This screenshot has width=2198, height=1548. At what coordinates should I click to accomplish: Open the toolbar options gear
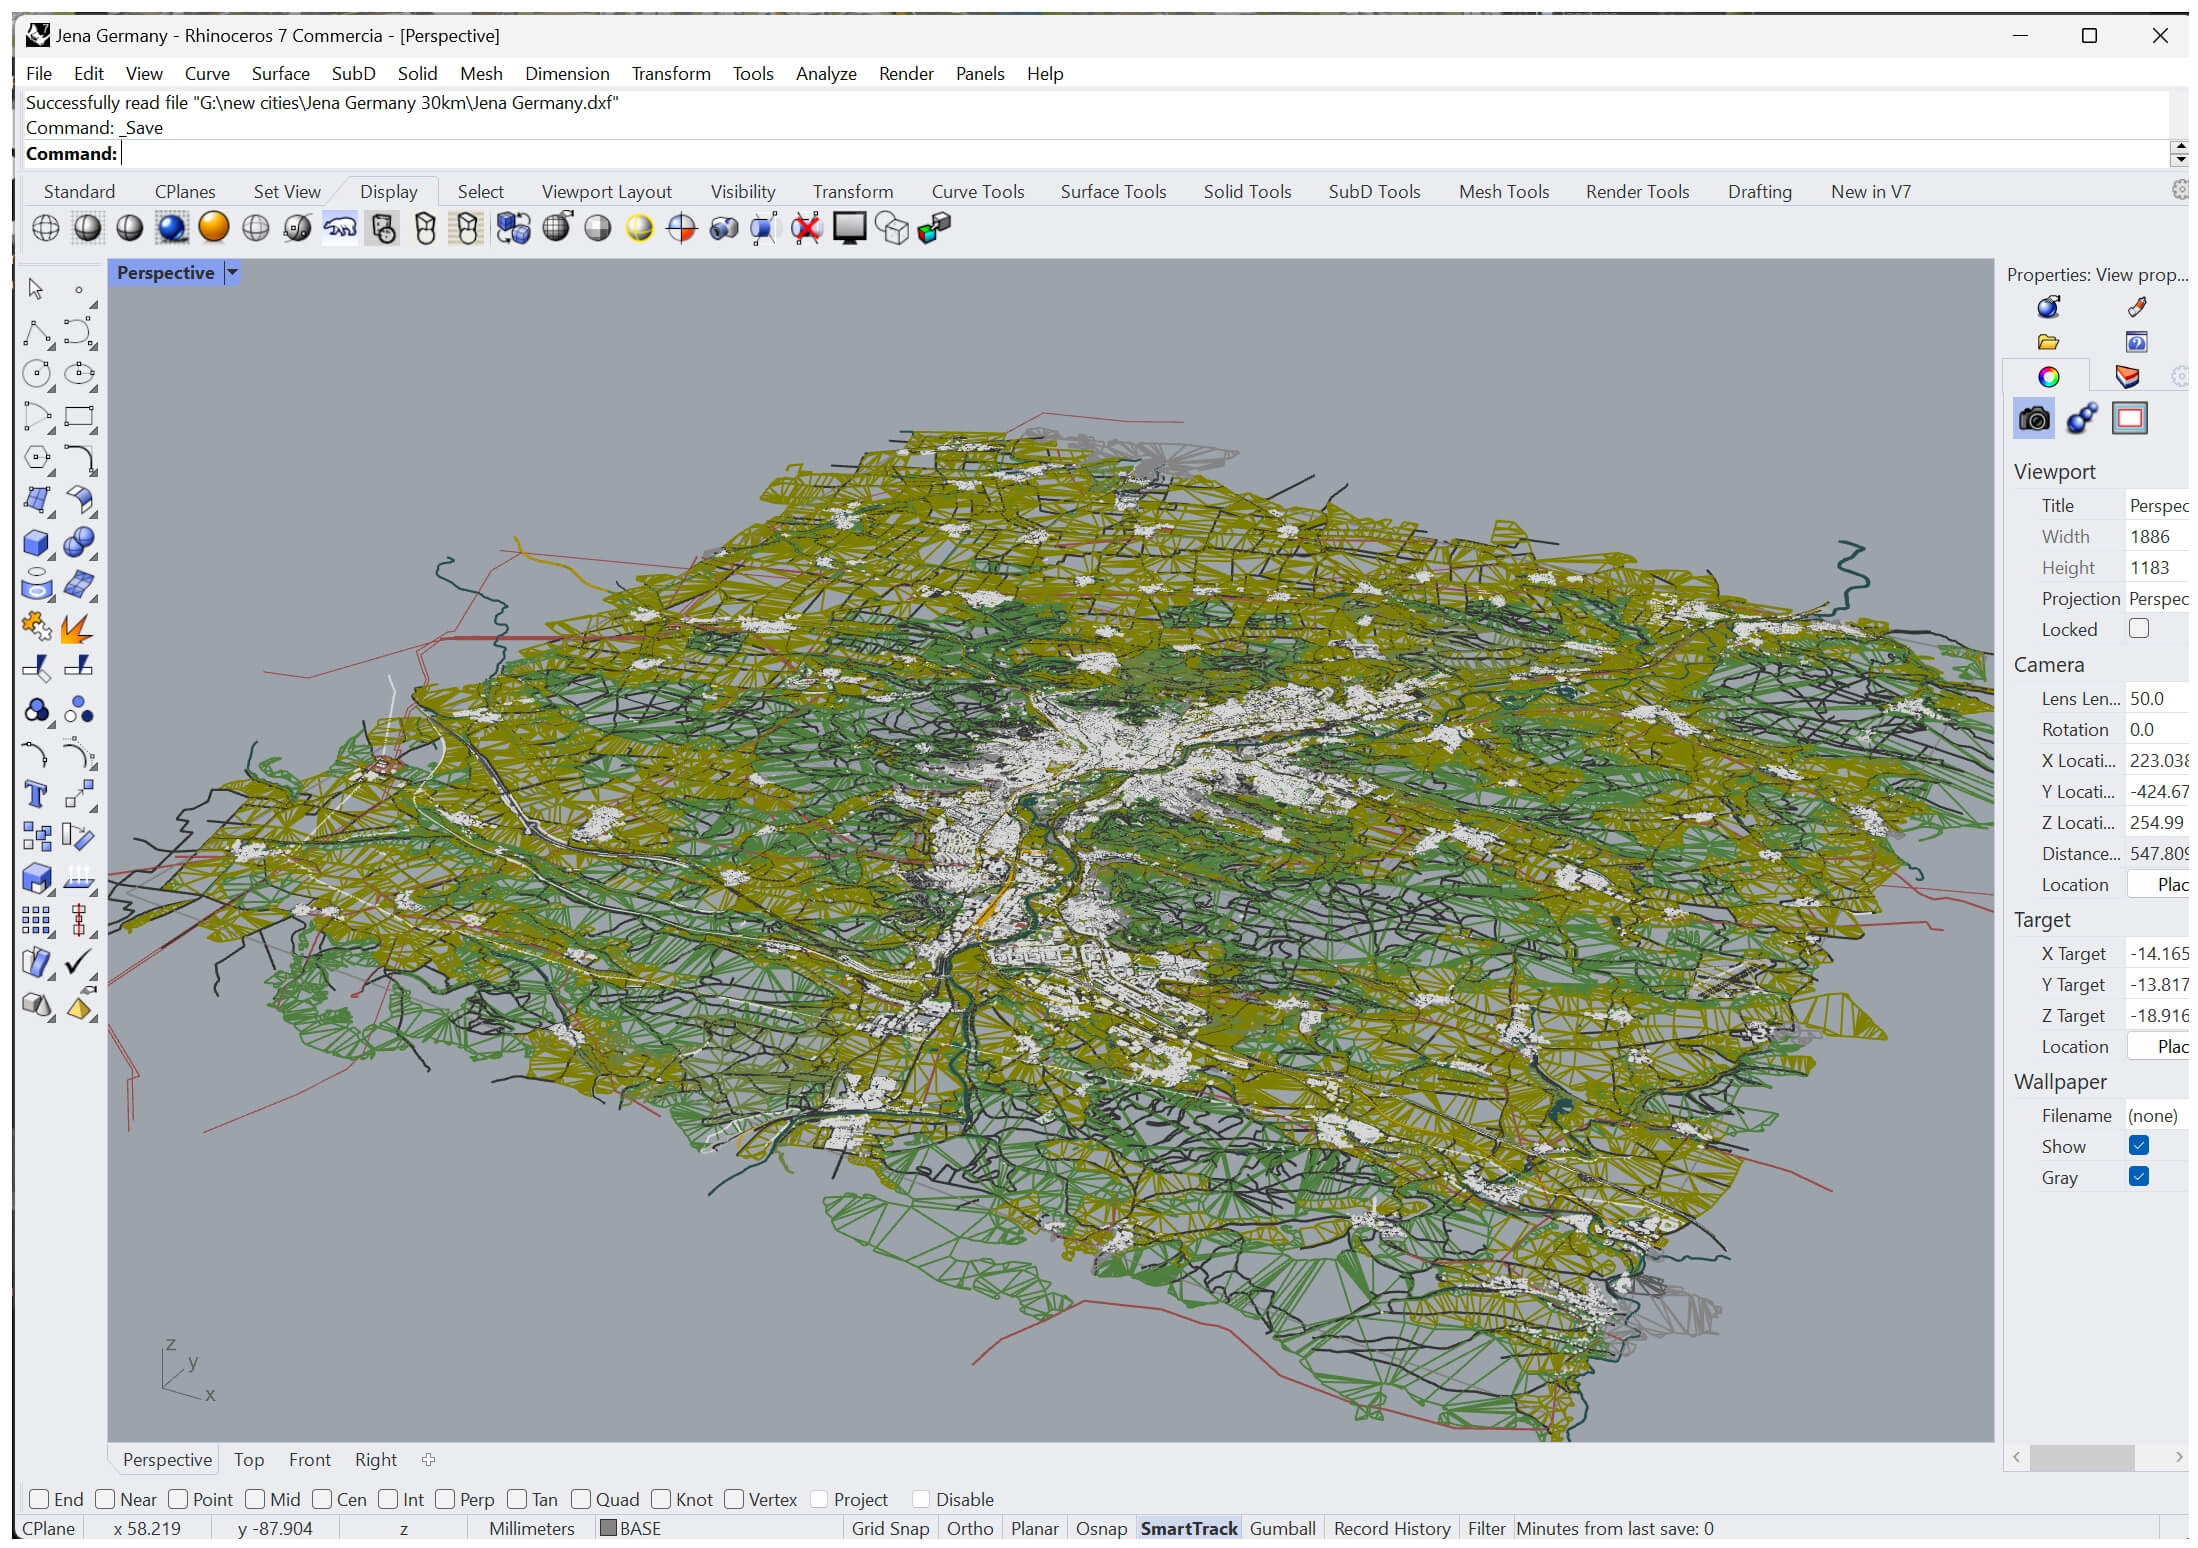pos(2180,190)
